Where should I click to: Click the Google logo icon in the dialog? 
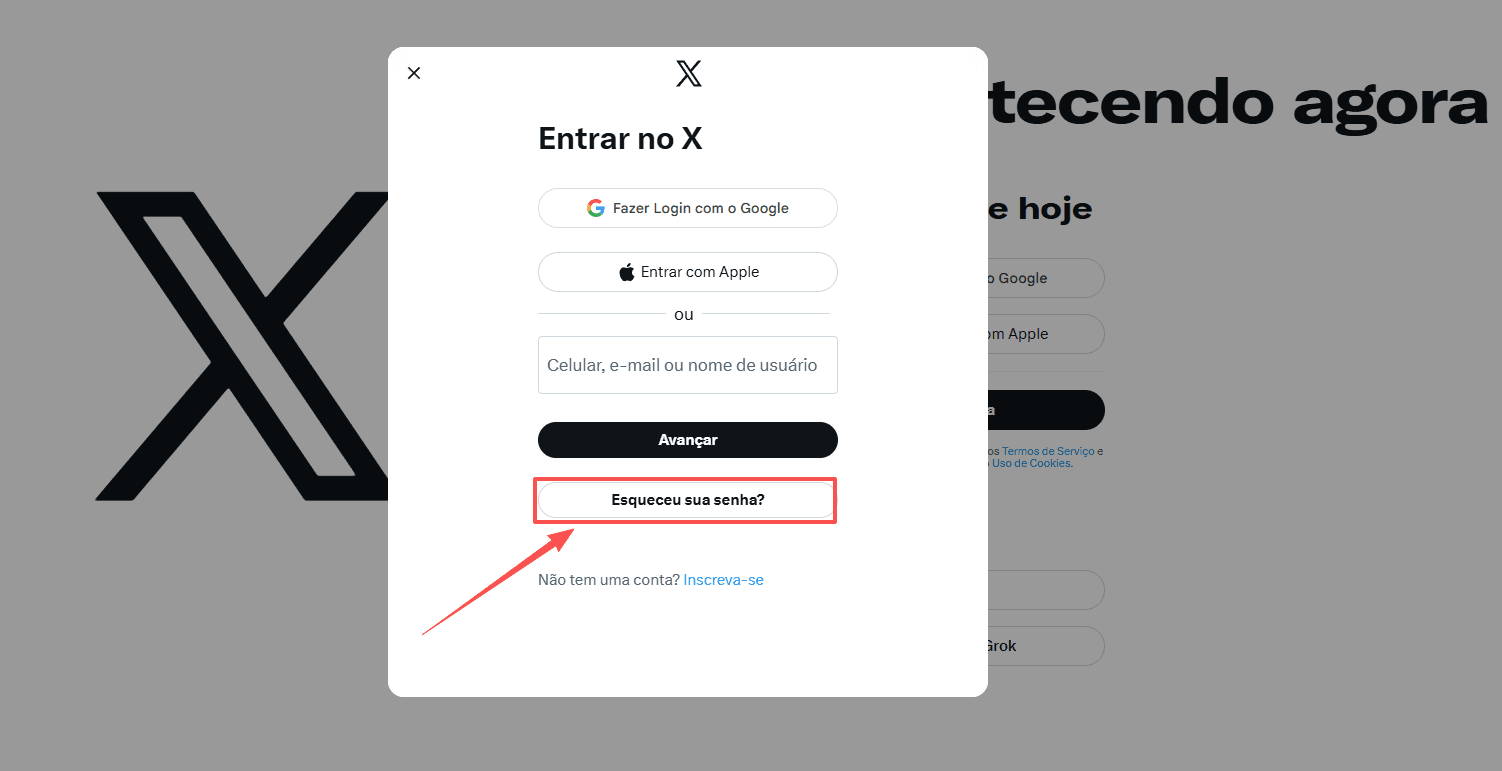coord(596,208)
